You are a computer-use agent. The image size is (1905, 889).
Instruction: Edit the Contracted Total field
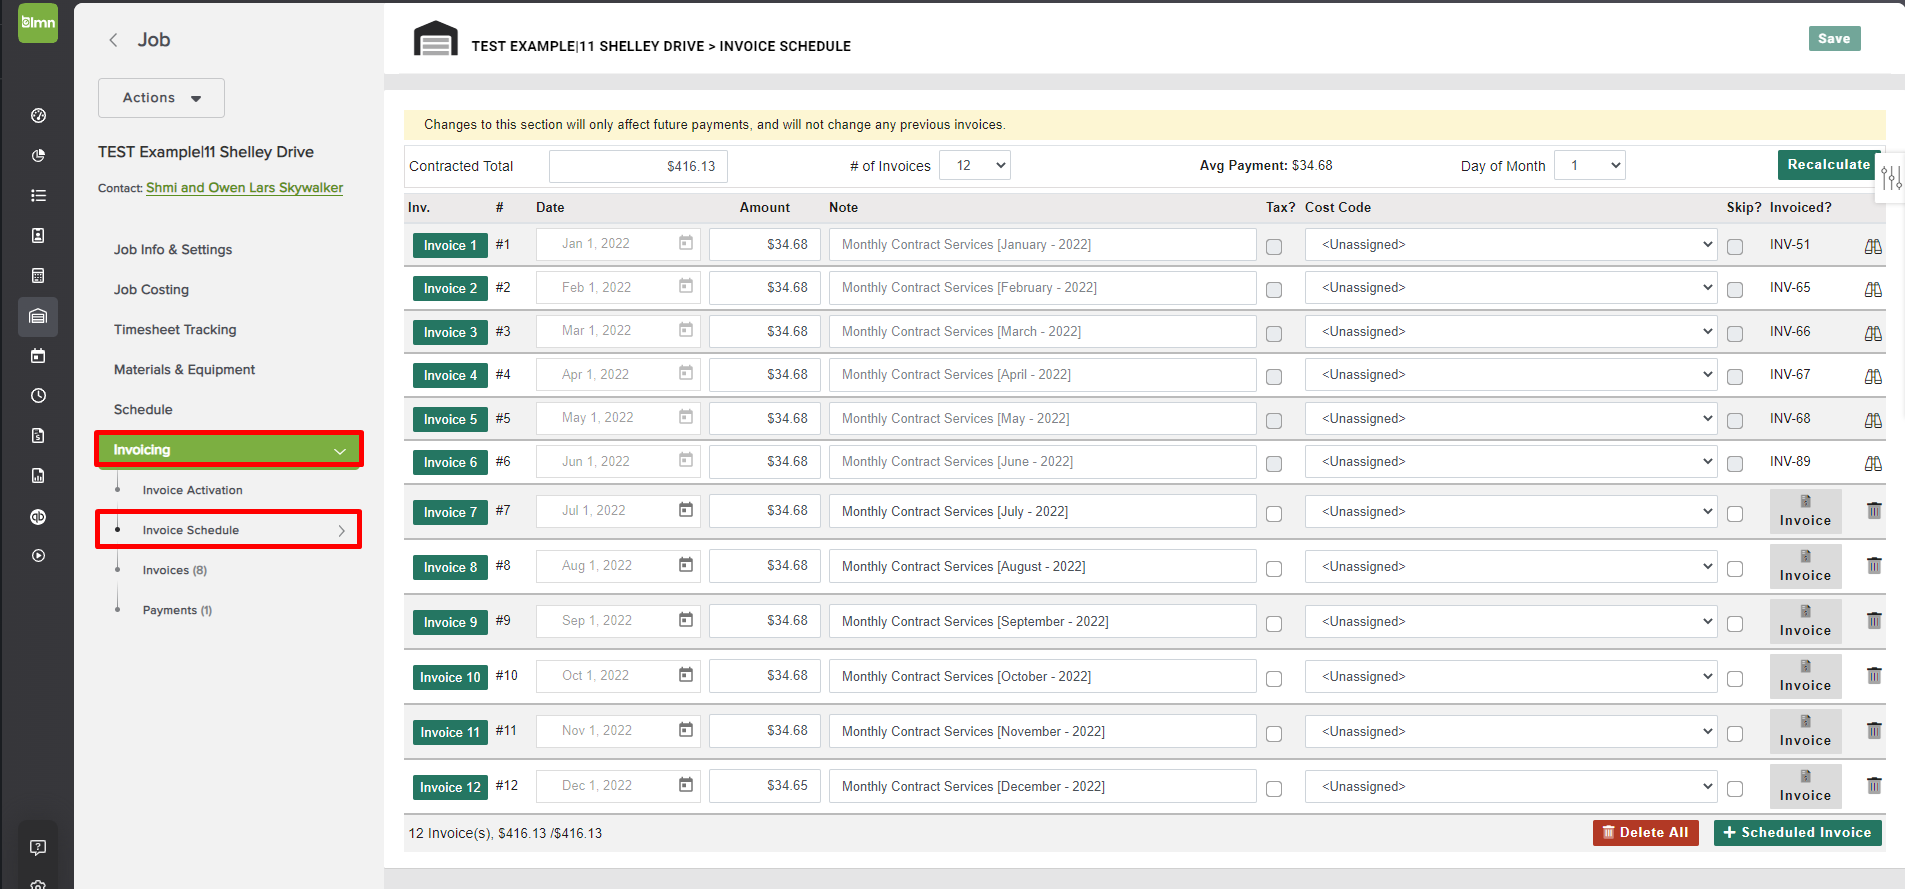[638, 166]
